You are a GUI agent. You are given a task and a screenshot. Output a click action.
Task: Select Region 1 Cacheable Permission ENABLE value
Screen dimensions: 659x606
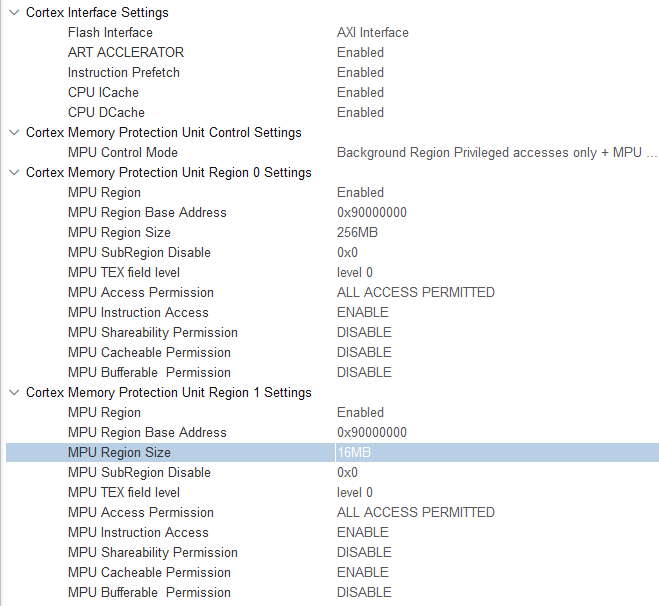coord(362,572)
